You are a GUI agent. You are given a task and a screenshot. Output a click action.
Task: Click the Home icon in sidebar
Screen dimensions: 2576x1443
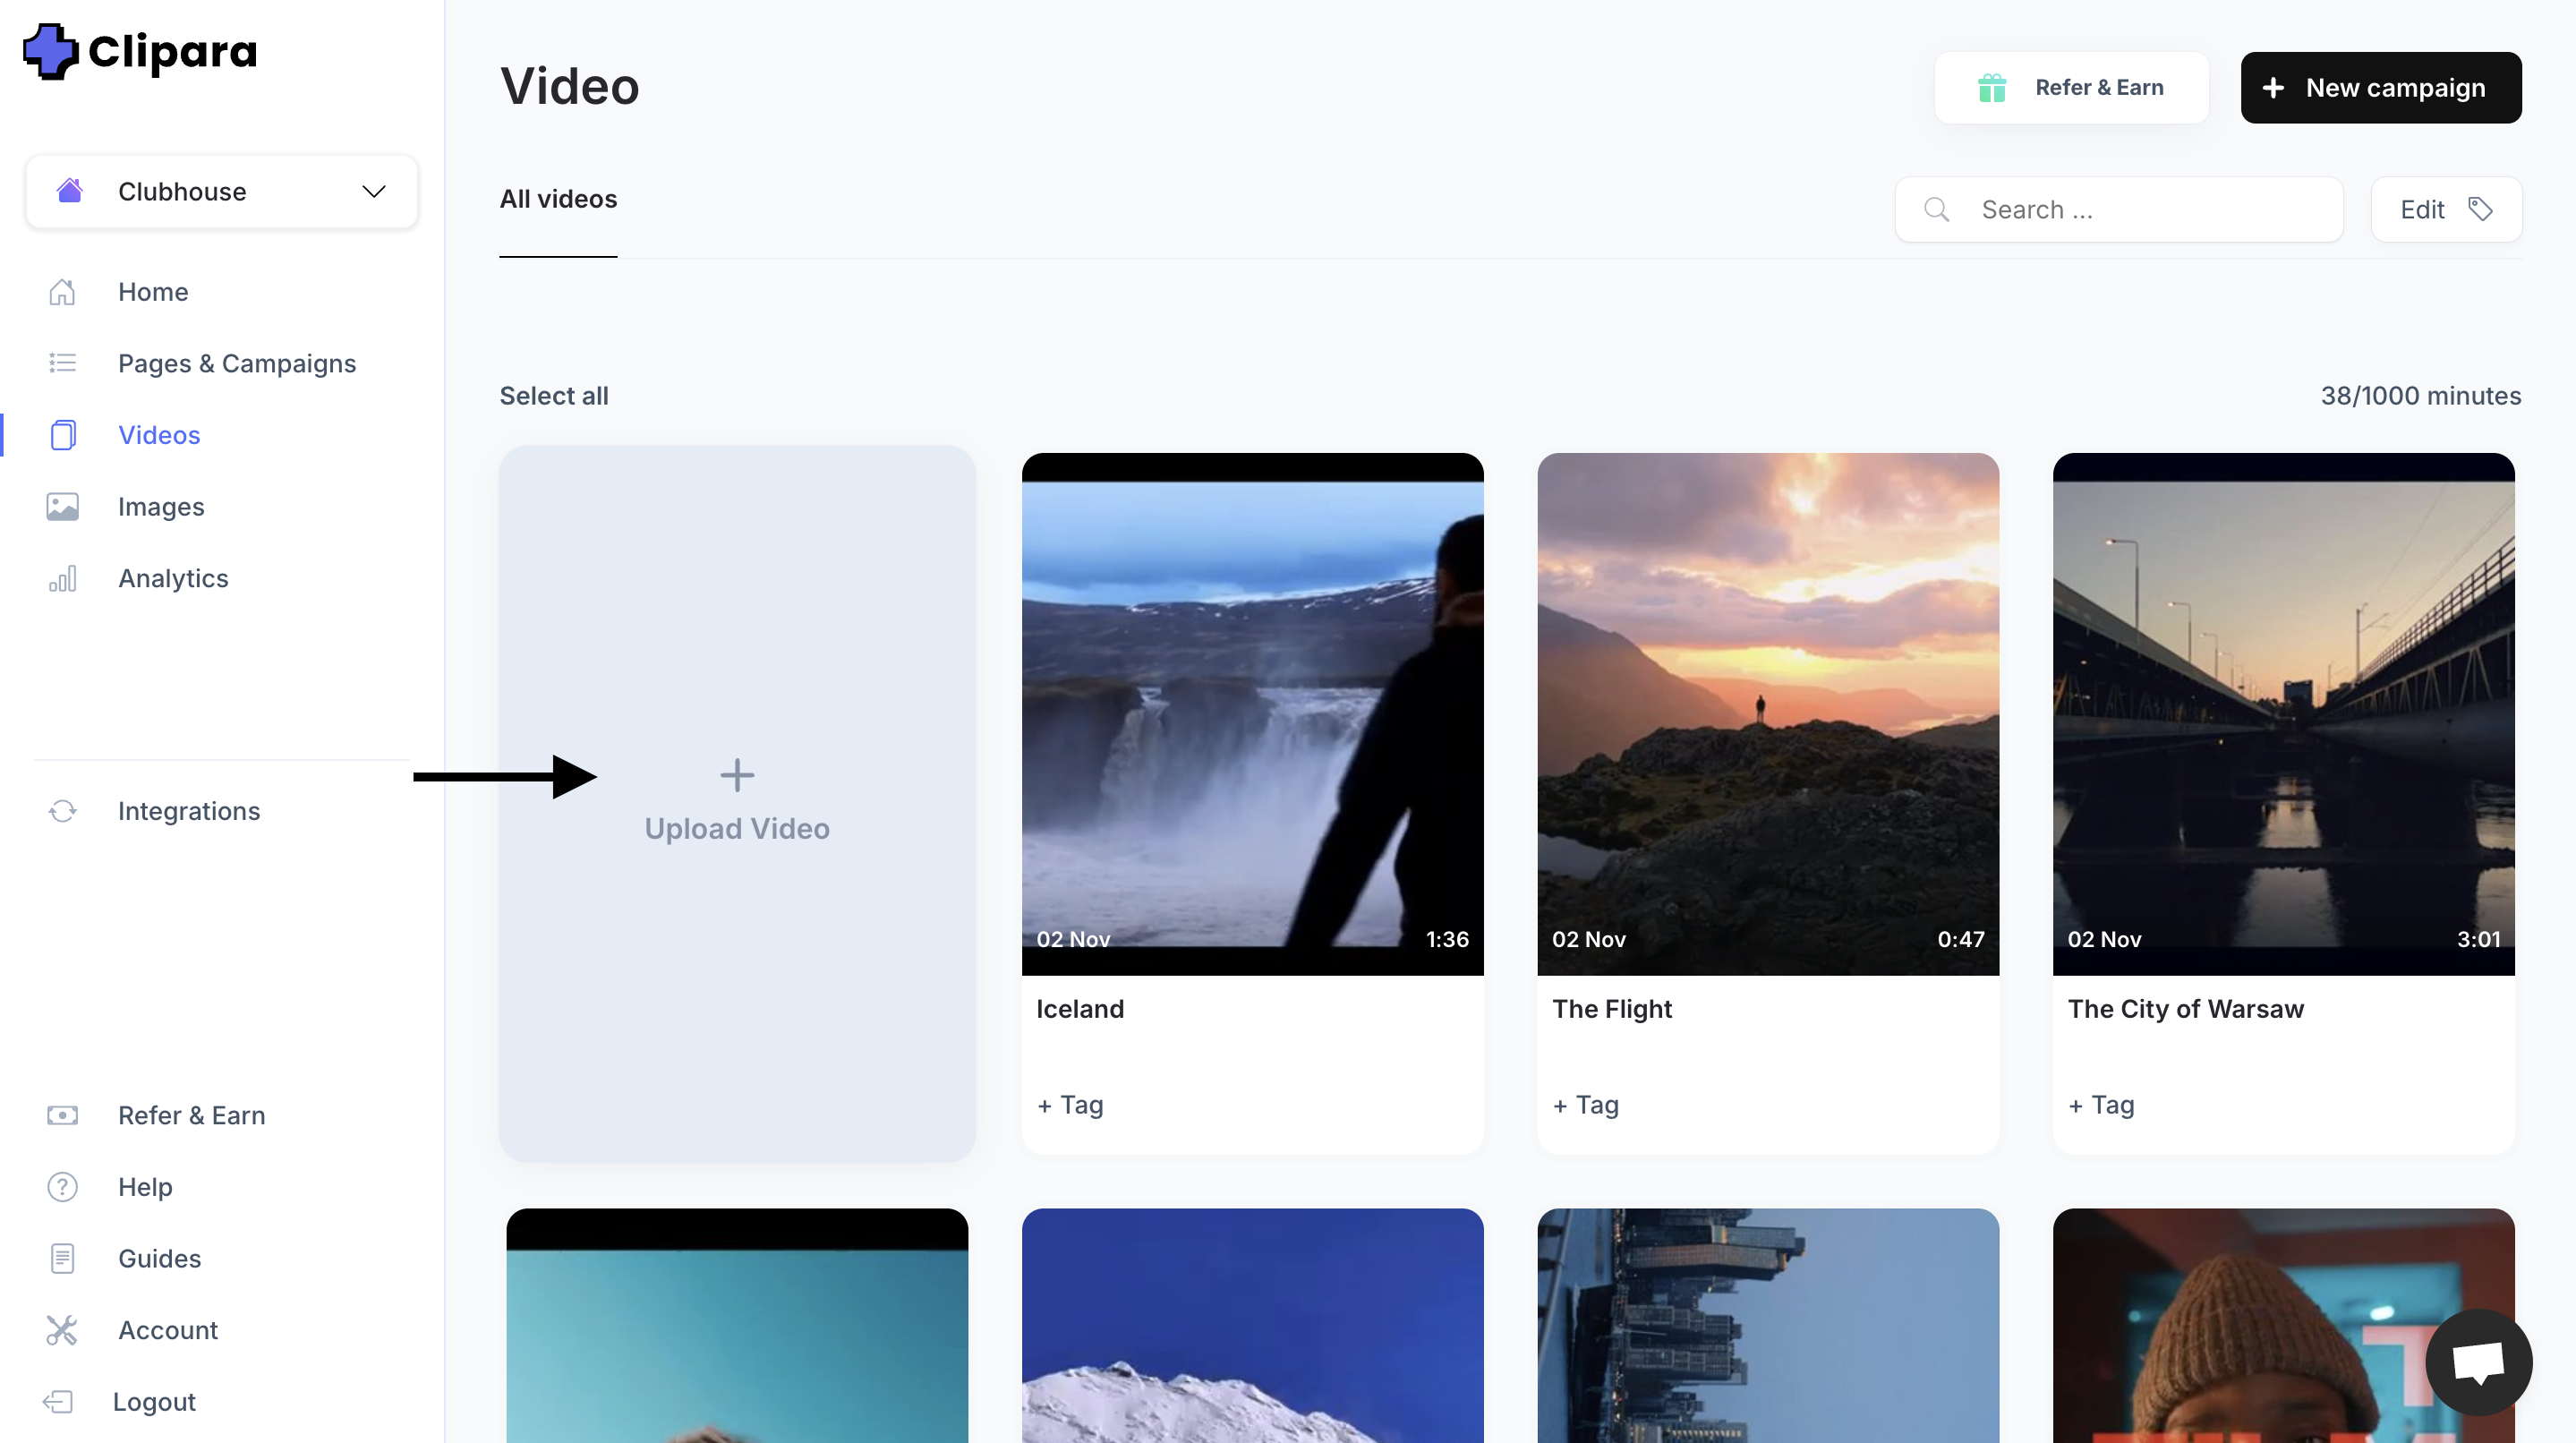click(x=62, y=292)
